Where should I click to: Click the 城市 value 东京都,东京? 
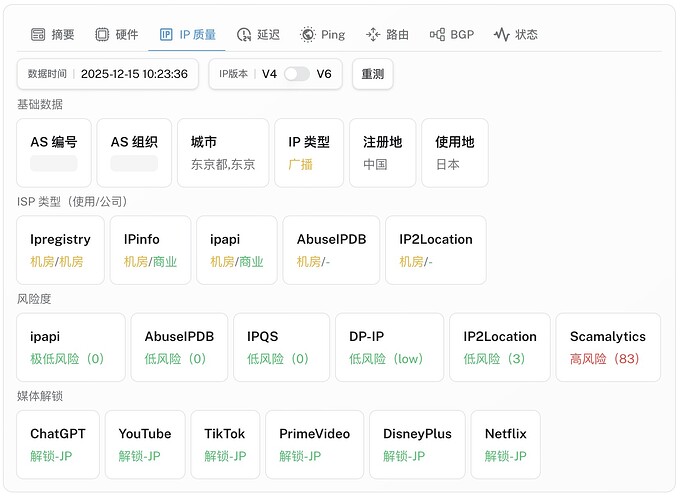click(223, 165)
